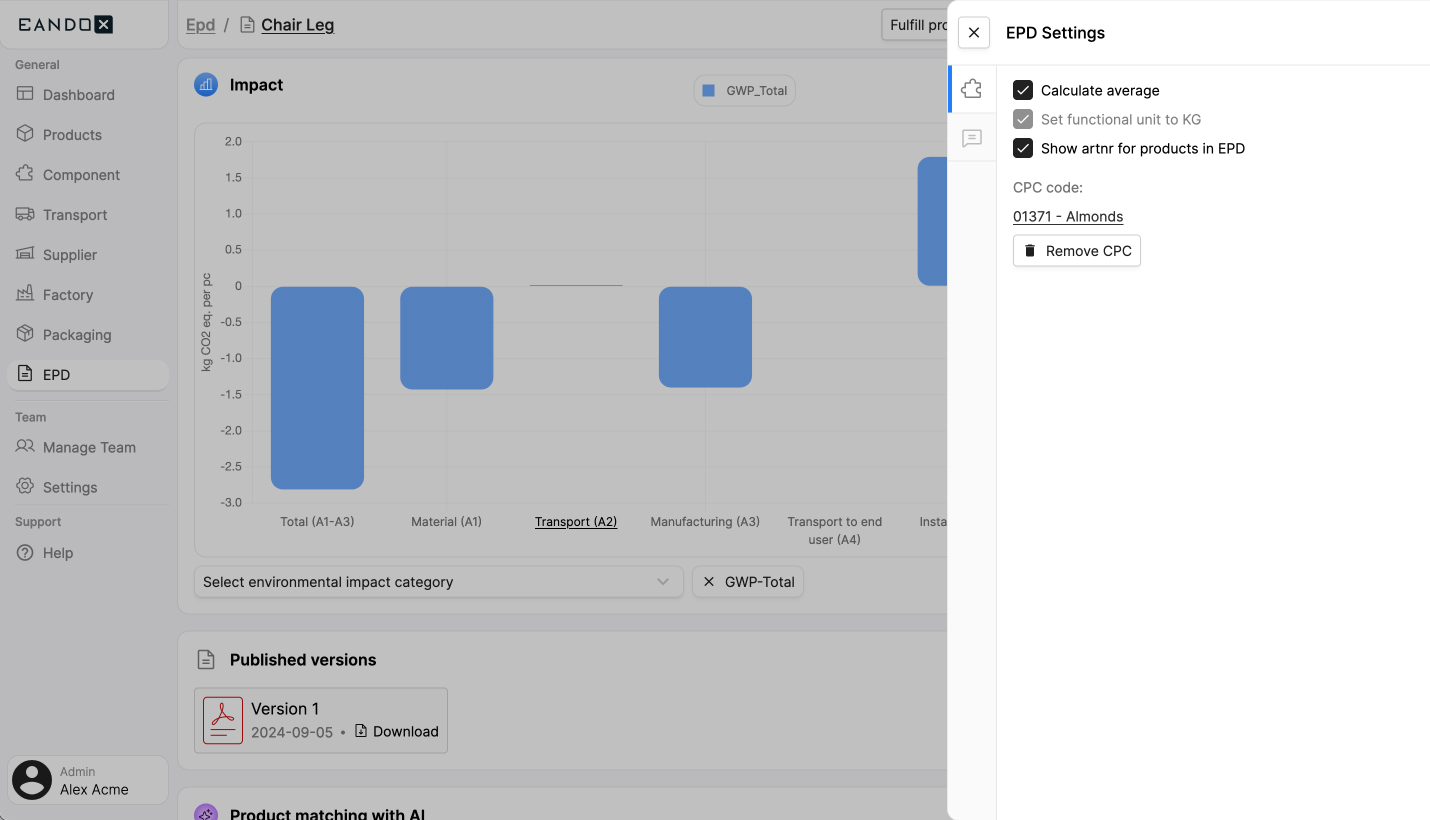Open the 01371 - Almonds CPC code link
Image resolution: width=1430 pixels, height=820 pixels.
click(x=1068, y=216)
